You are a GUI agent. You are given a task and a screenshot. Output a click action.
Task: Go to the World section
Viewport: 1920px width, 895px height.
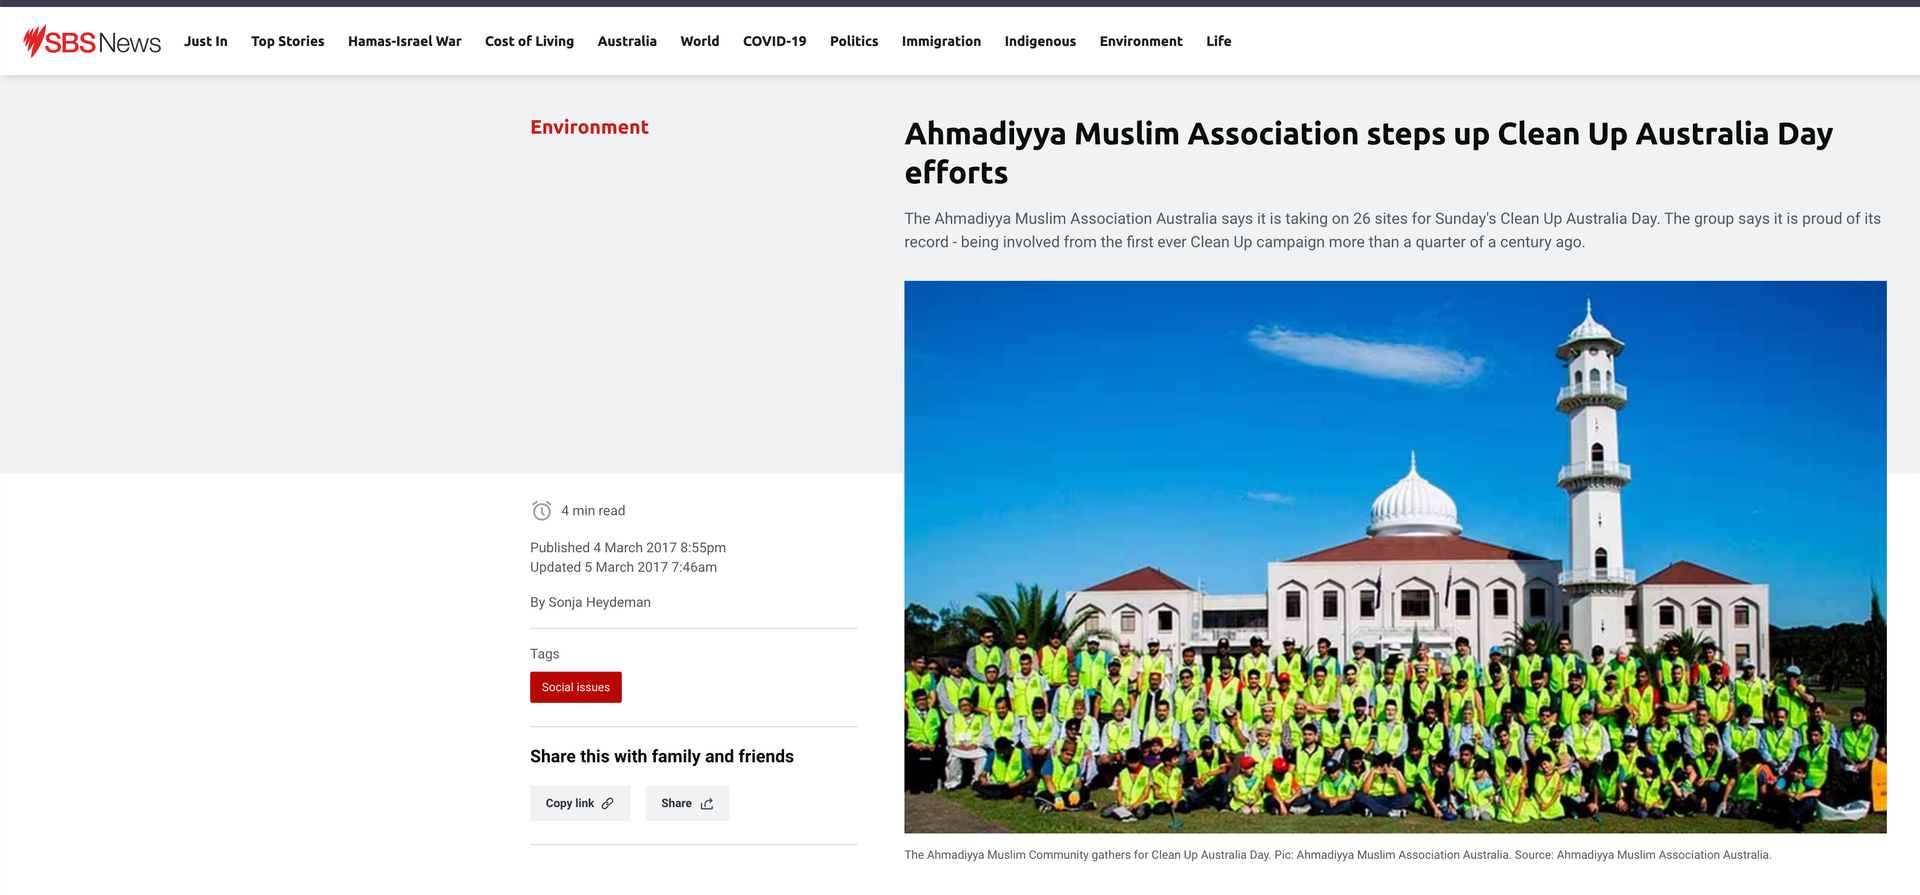(x=700, y=41)
